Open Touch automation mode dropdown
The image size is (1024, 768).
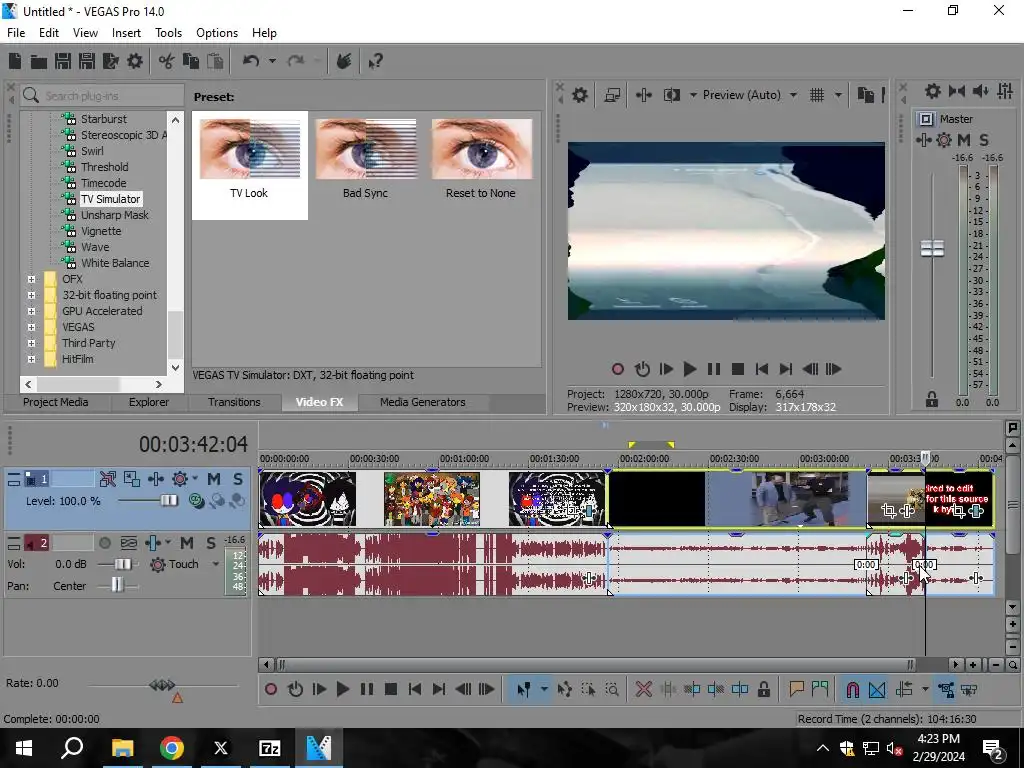(x=216, y=564)
